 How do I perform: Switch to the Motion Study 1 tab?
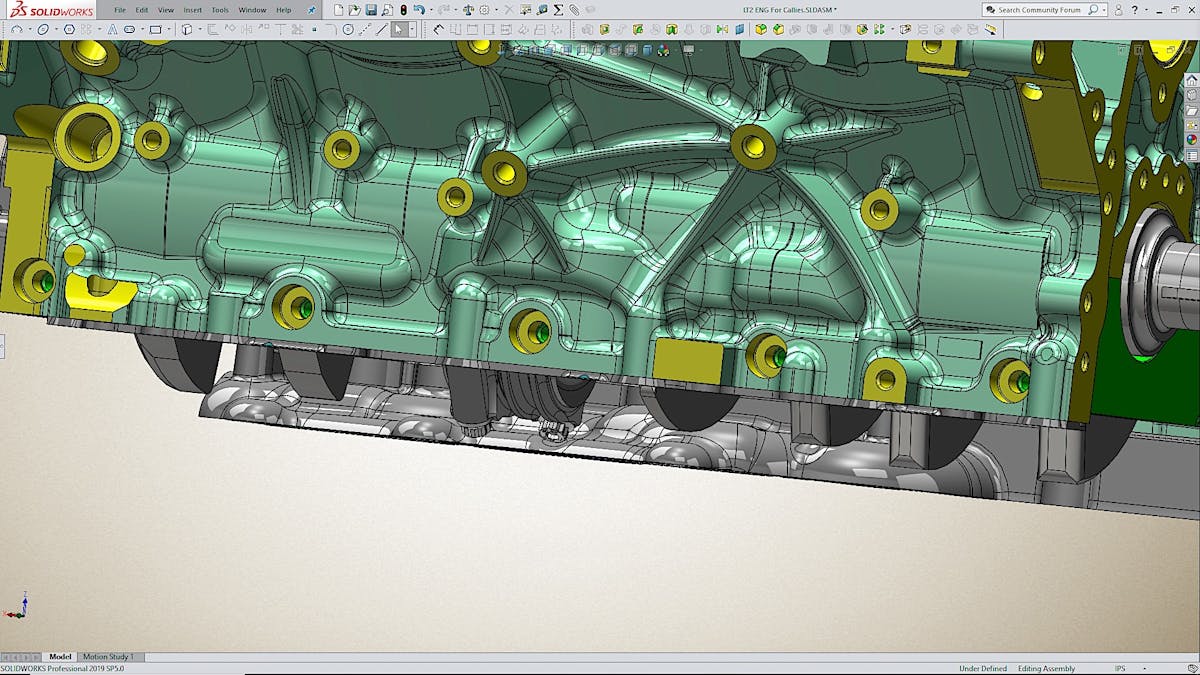click(108, 657)
